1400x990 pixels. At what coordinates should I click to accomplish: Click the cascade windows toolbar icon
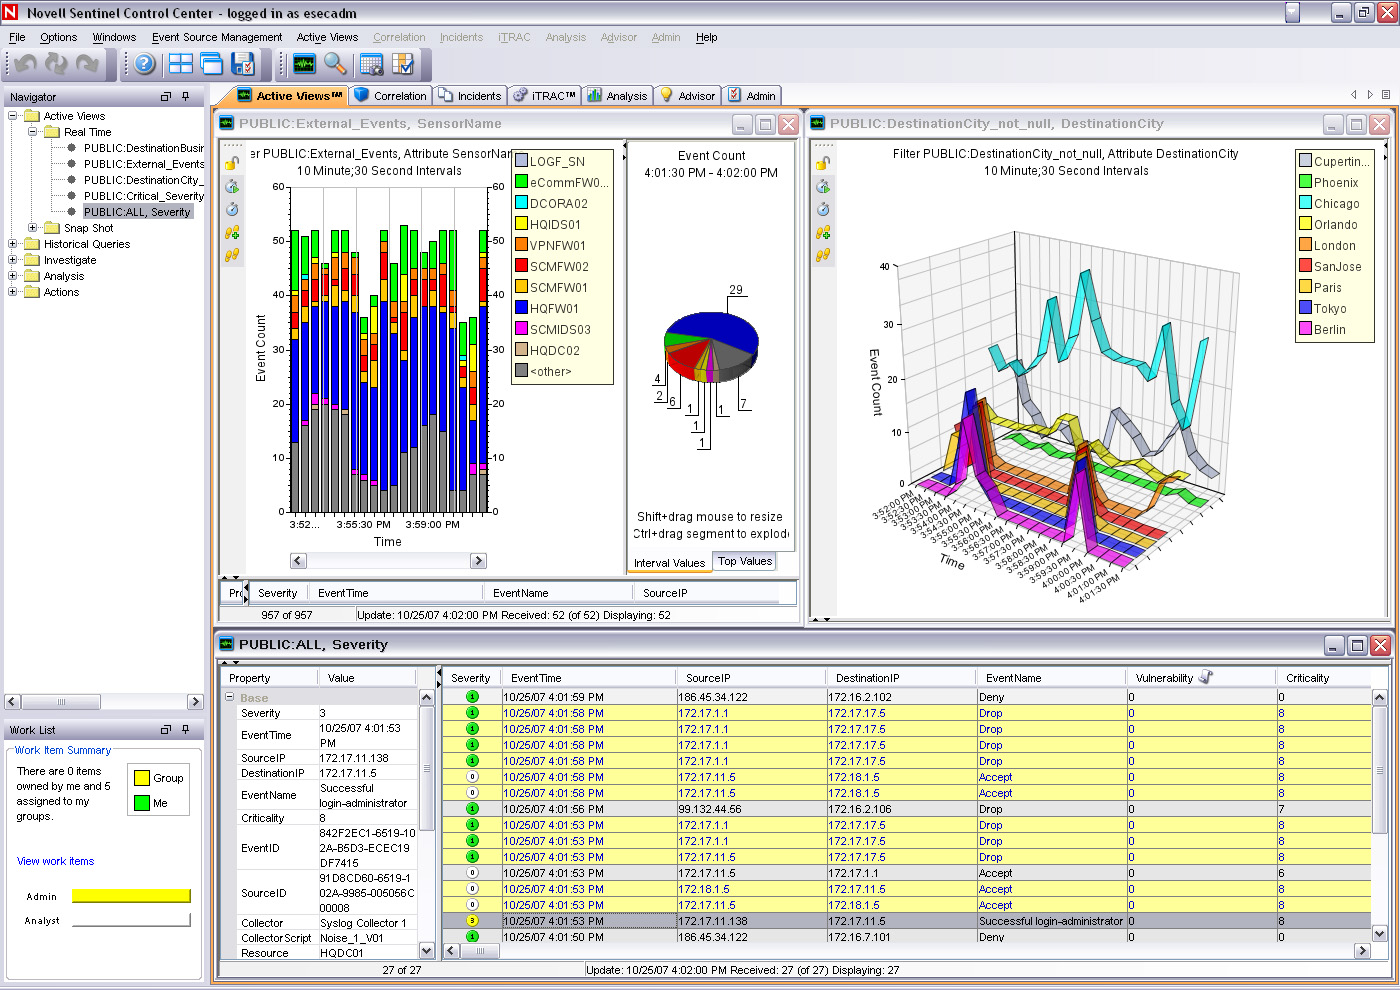pyautogui.click(x=211, y=64)
